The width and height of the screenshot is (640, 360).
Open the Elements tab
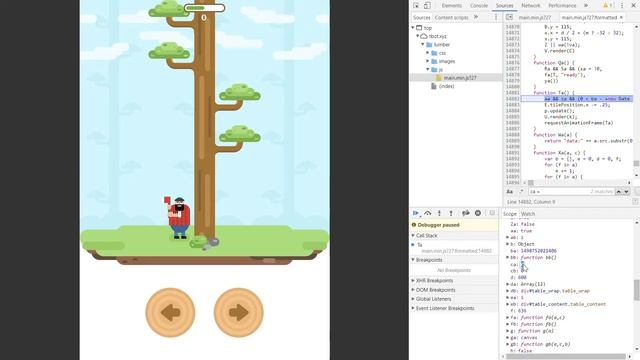pos(451,5)
